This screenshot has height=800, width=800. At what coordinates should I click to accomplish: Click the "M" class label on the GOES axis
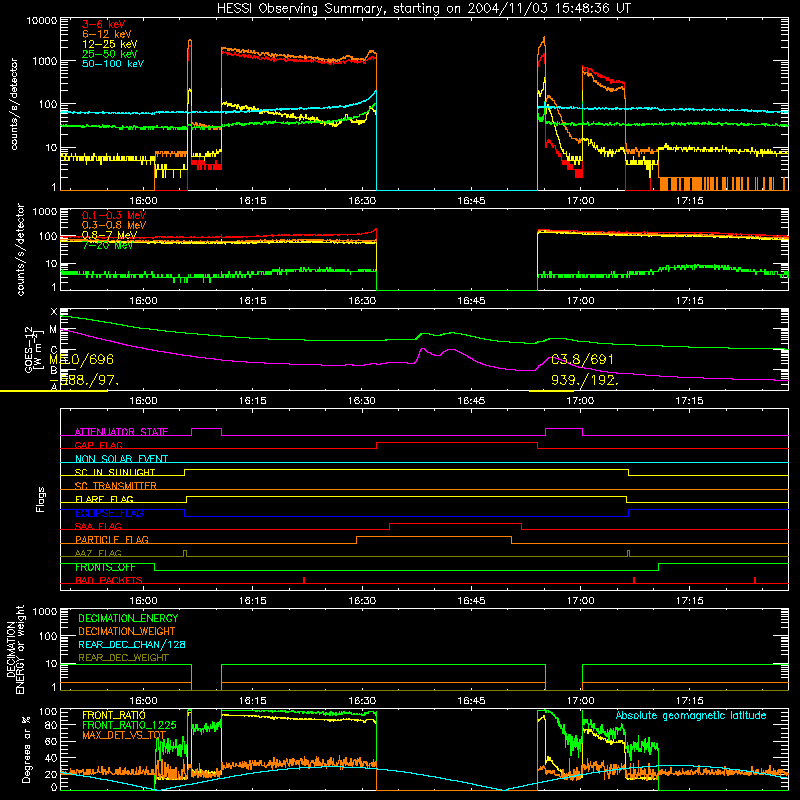click(54, 330)
